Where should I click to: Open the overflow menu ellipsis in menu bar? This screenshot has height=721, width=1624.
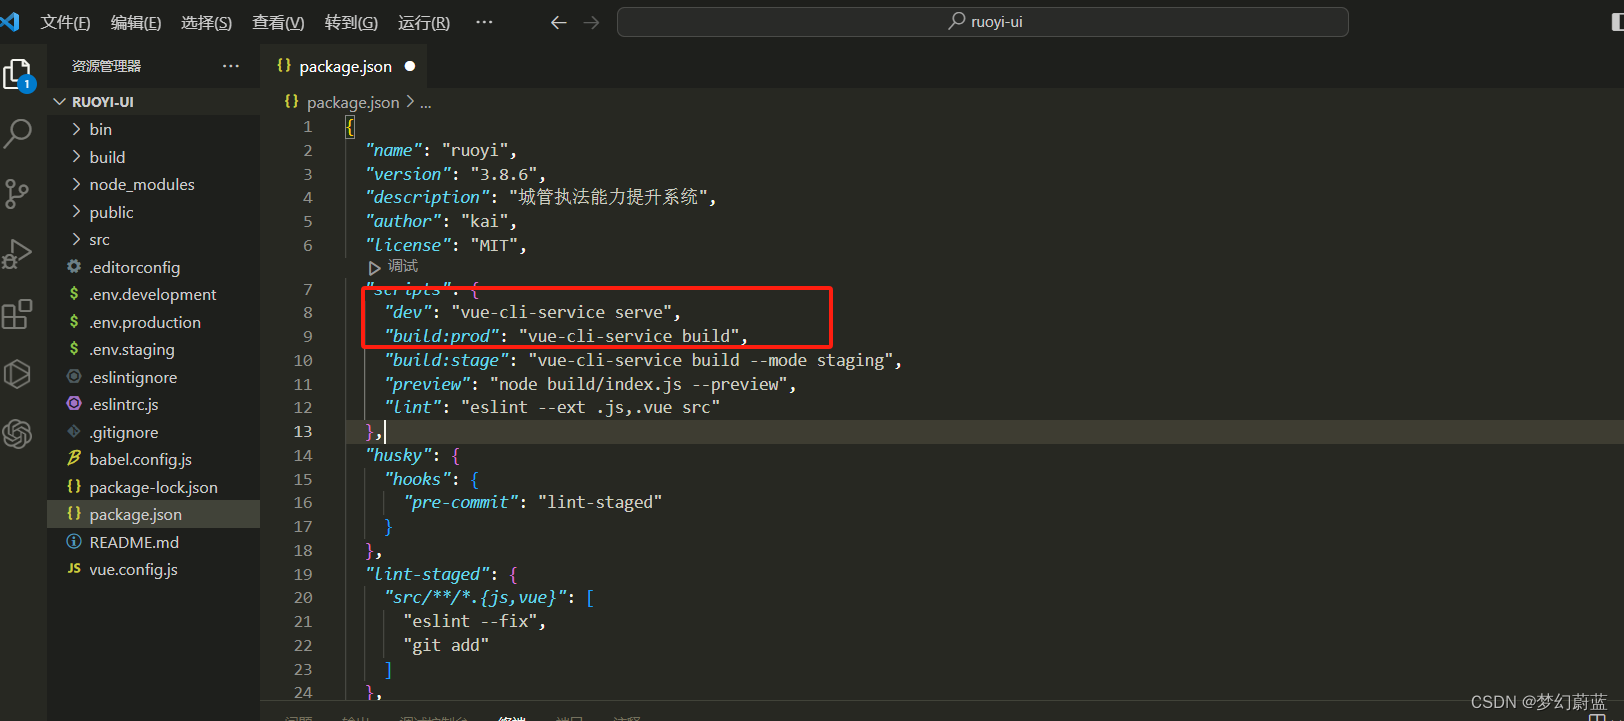[484, 22]
